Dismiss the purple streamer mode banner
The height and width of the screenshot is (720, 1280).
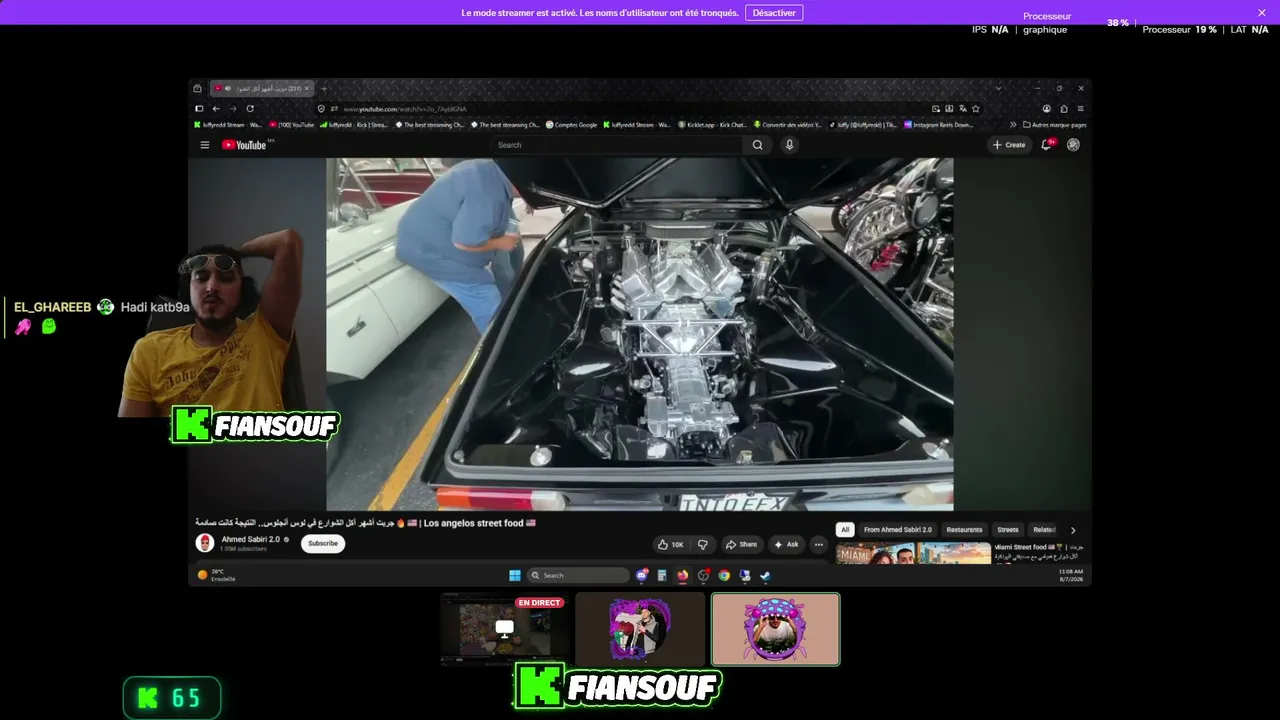click(1262, 13)
